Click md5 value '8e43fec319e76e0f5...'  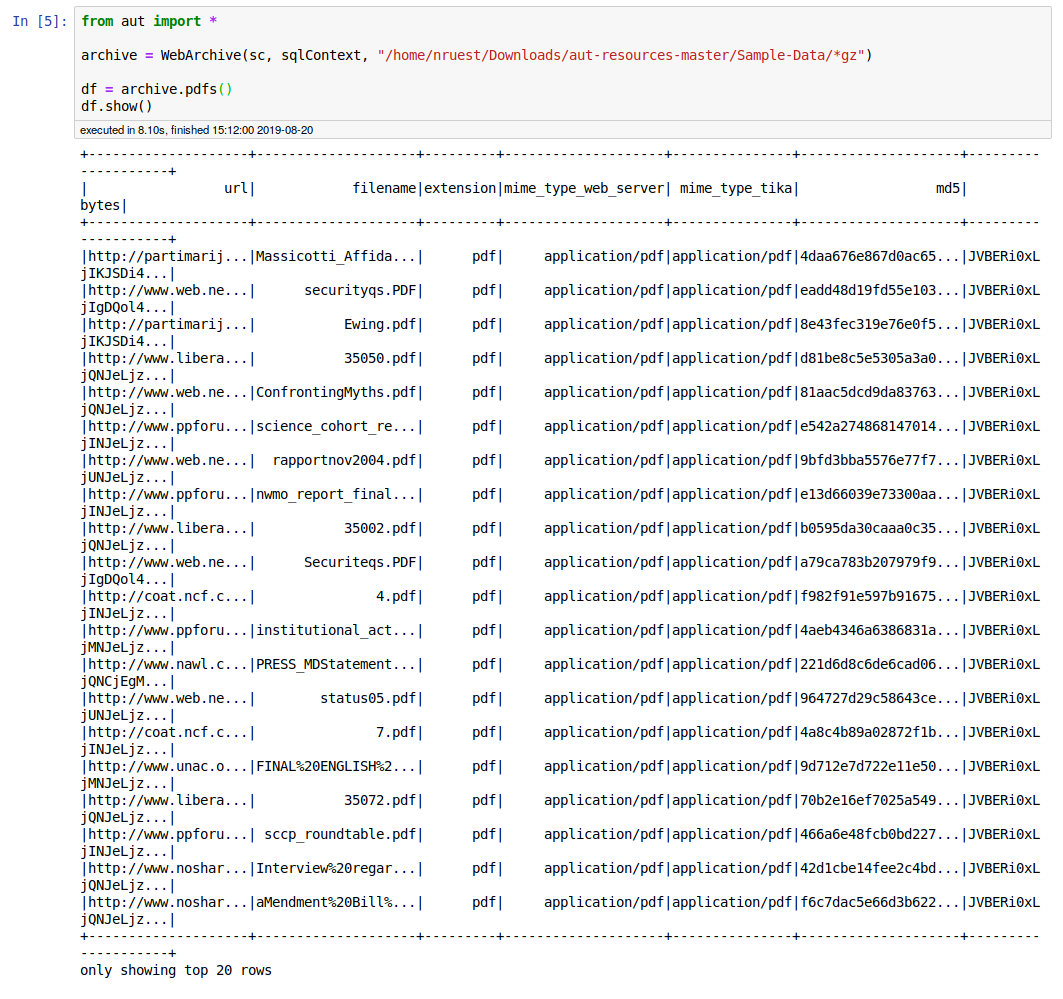(880, 324)
